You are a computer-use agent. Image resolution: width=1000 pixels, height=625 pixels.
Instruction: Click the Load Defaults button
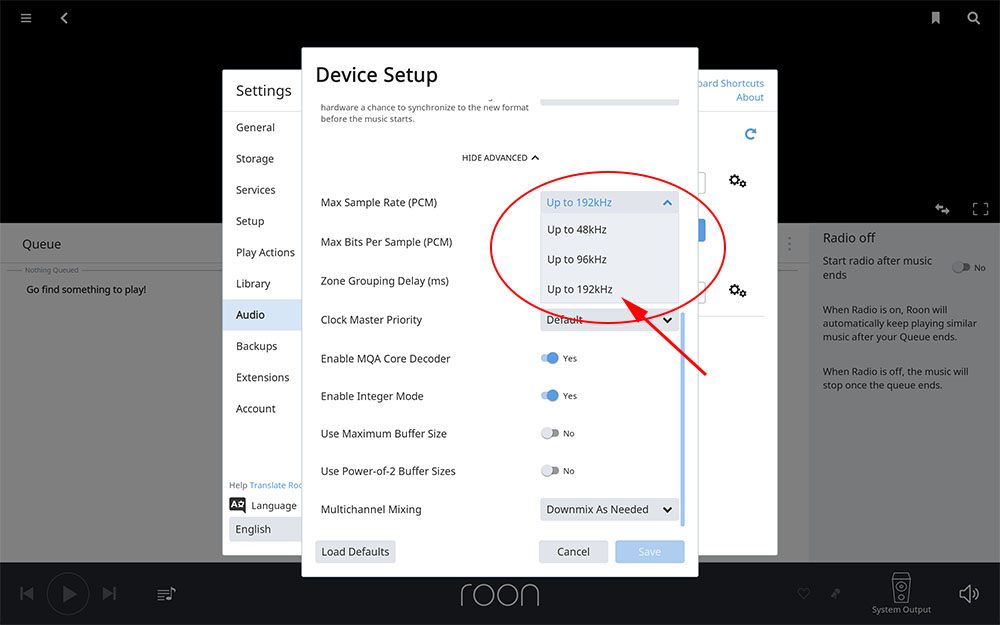click(x=355, y=552)
